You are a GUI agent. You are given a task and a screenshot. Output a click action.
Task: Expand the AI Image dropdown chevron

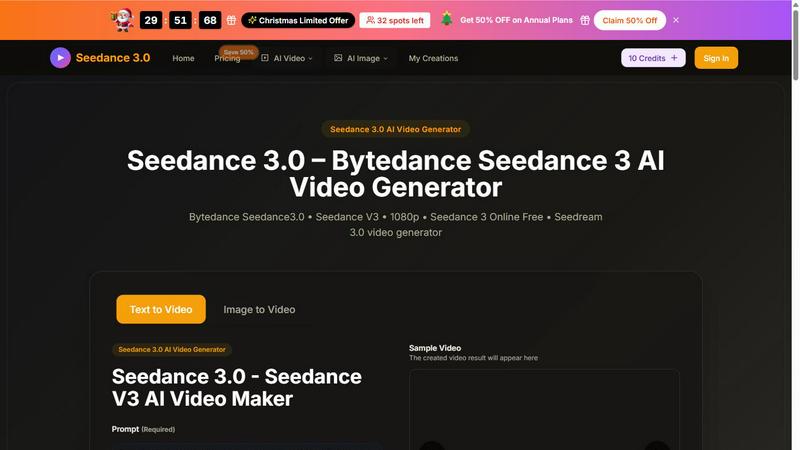[x=385, y=59]
